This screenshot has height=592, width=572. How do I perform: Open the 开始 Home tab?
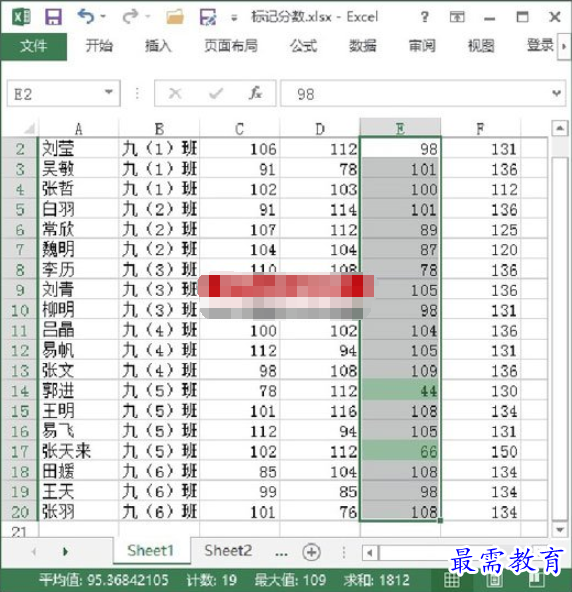tap(99, 46)
